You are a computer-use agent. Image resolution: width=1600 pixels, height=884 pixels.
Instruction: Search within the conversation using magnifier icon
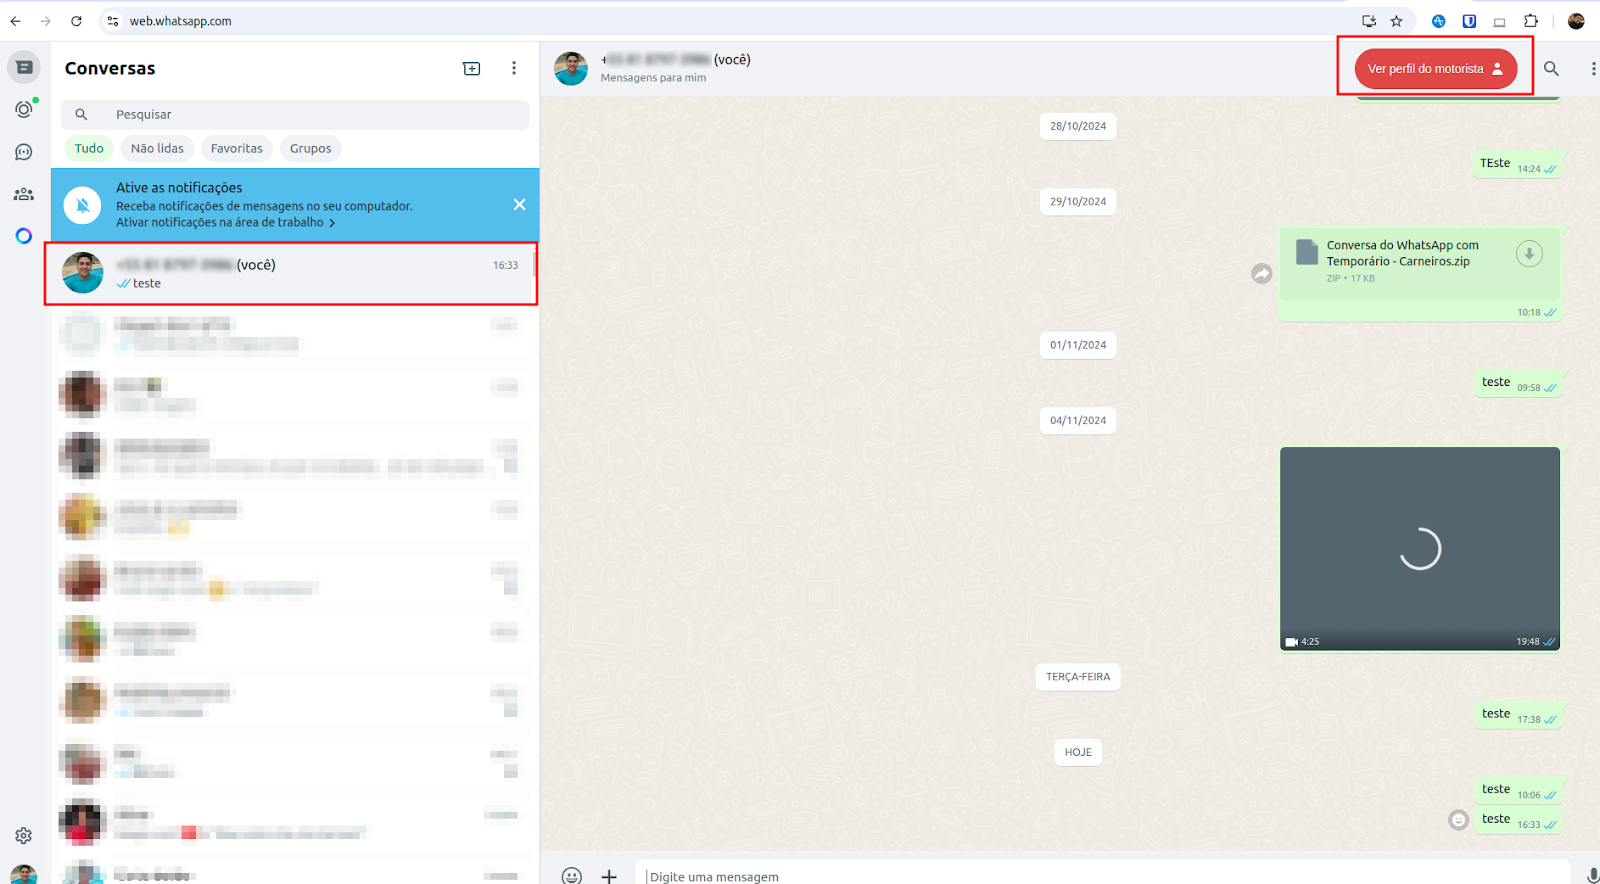click(1551, 68)
